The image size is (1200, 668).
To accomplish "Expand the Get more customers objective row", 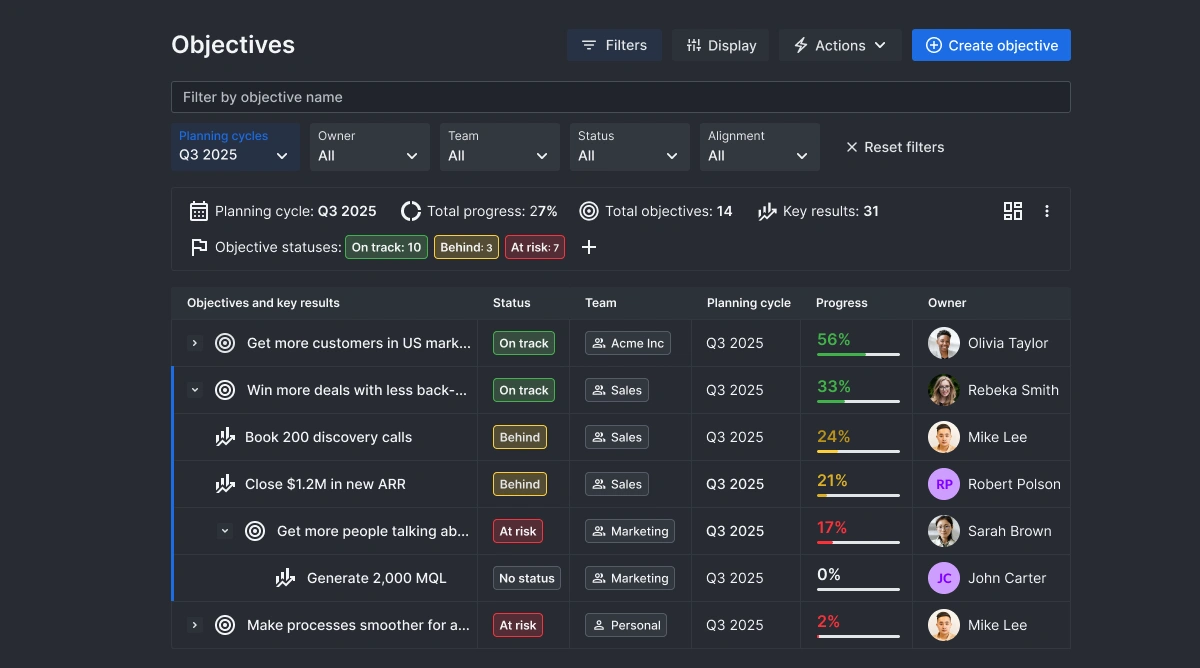I will point(195,343).
